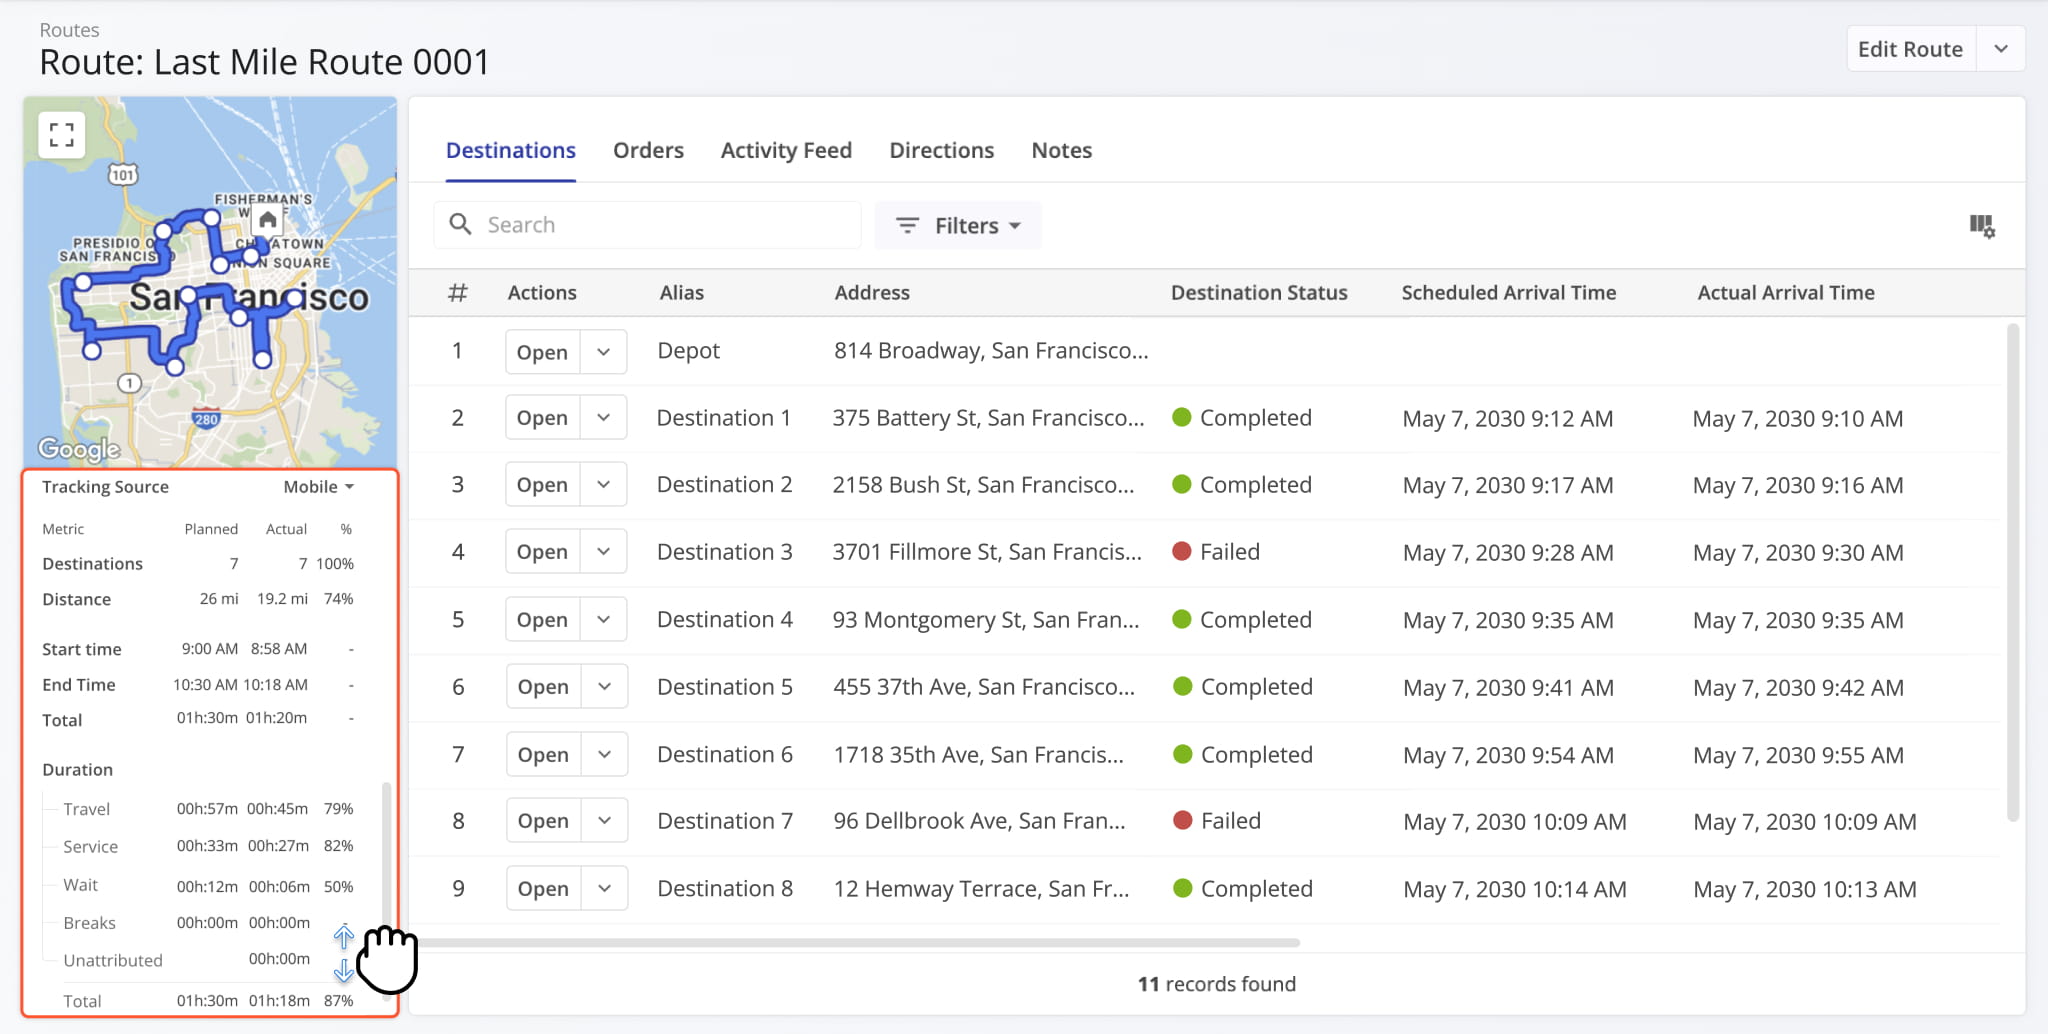This screenshot has width=2048, height=1034.
Task: Change Tracking Source from Mobile
Action: pyautogui.click(x=318, y=487)
